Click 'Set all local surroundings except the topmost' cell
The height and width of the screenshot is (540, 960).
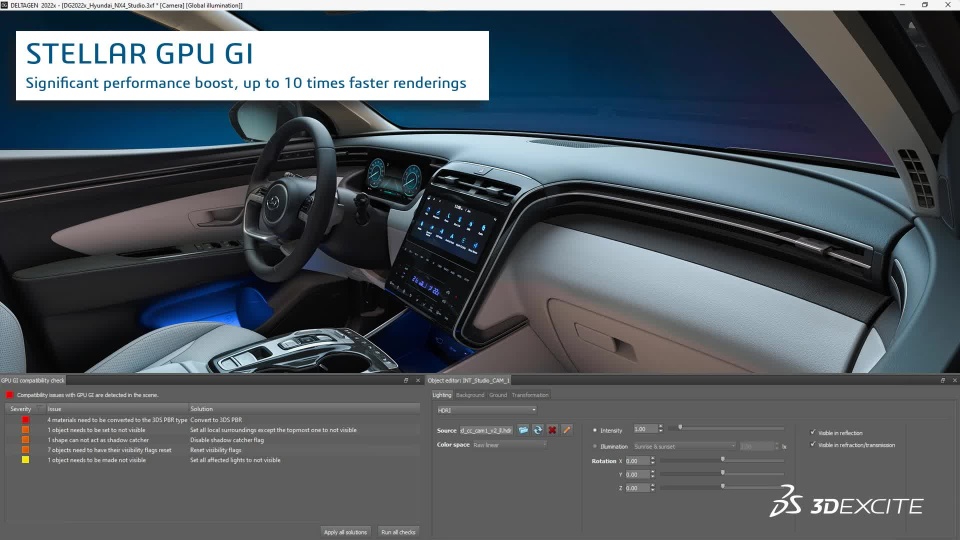pos(273,430)
